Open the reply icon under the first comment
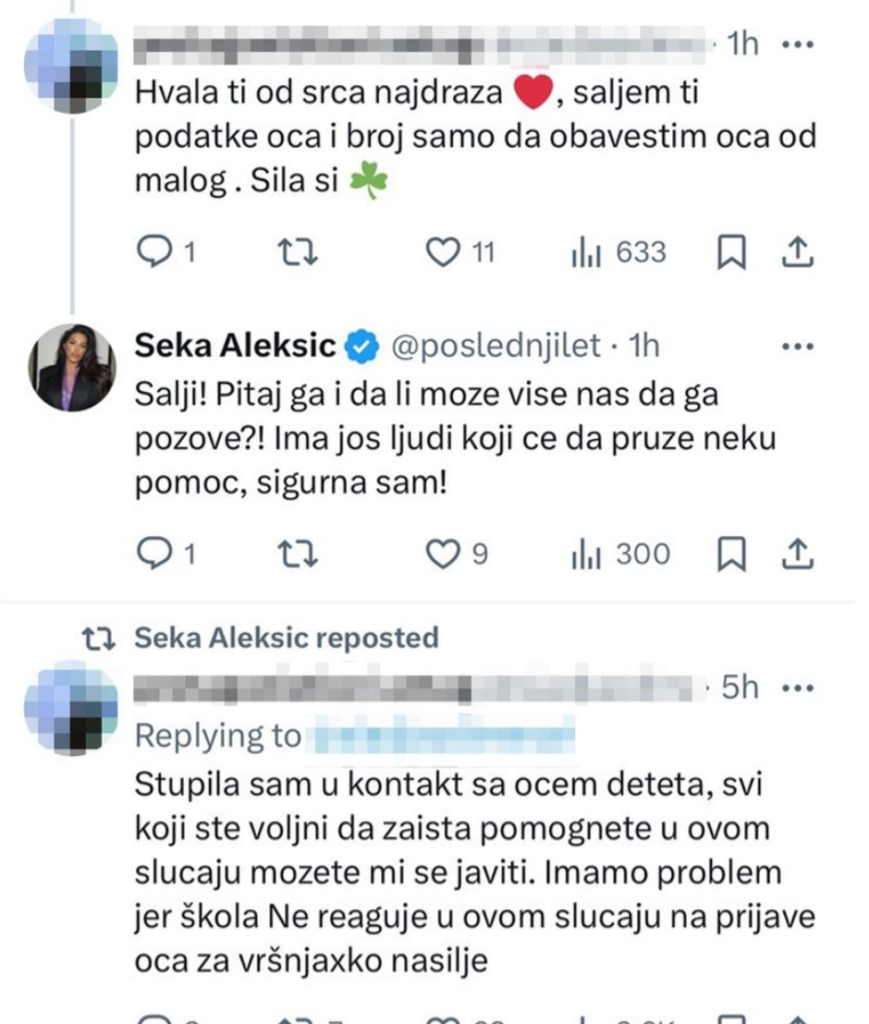The width and height of the screenshot is (869, 1024). 153,252
